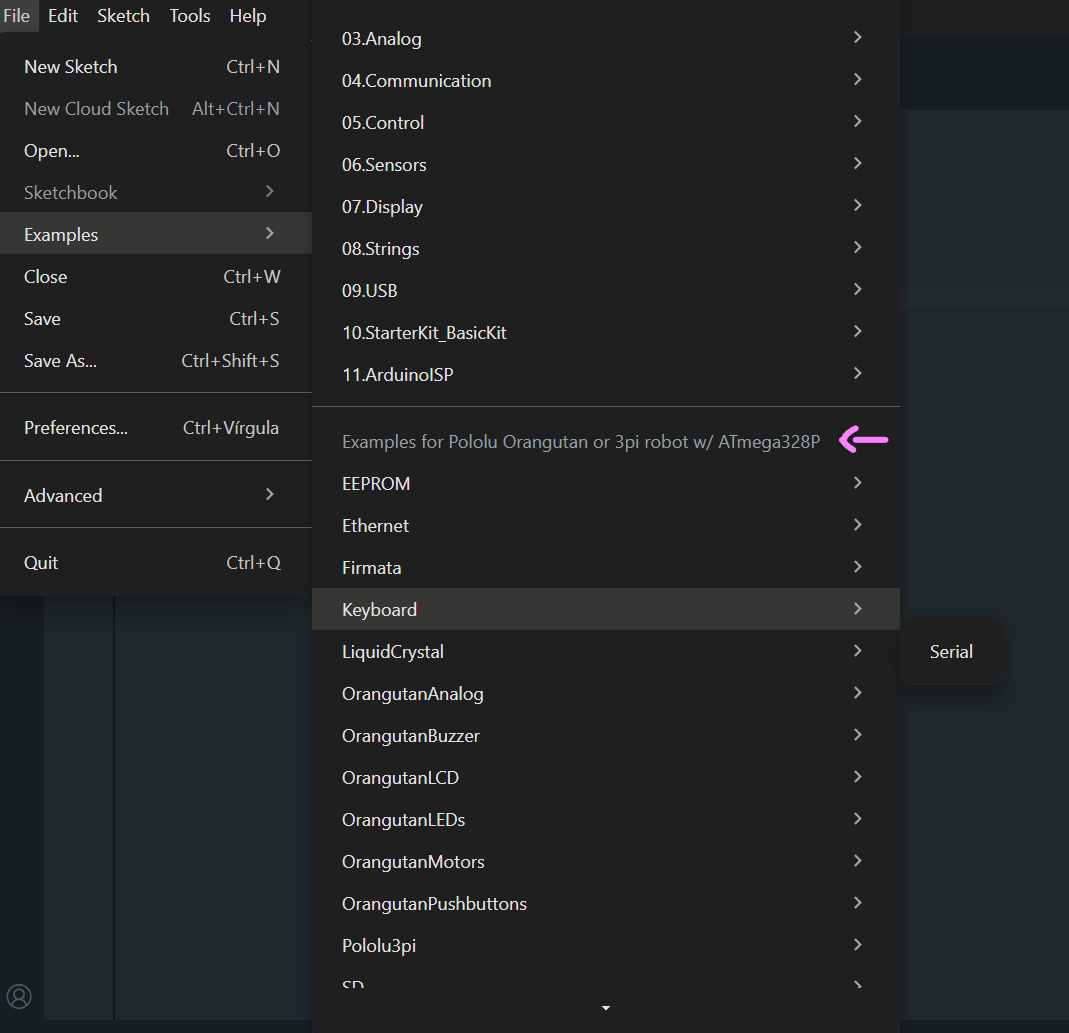Open 05.Control examples submenu
Viewport: 1069px width, 1033px height.
point(605,123)
